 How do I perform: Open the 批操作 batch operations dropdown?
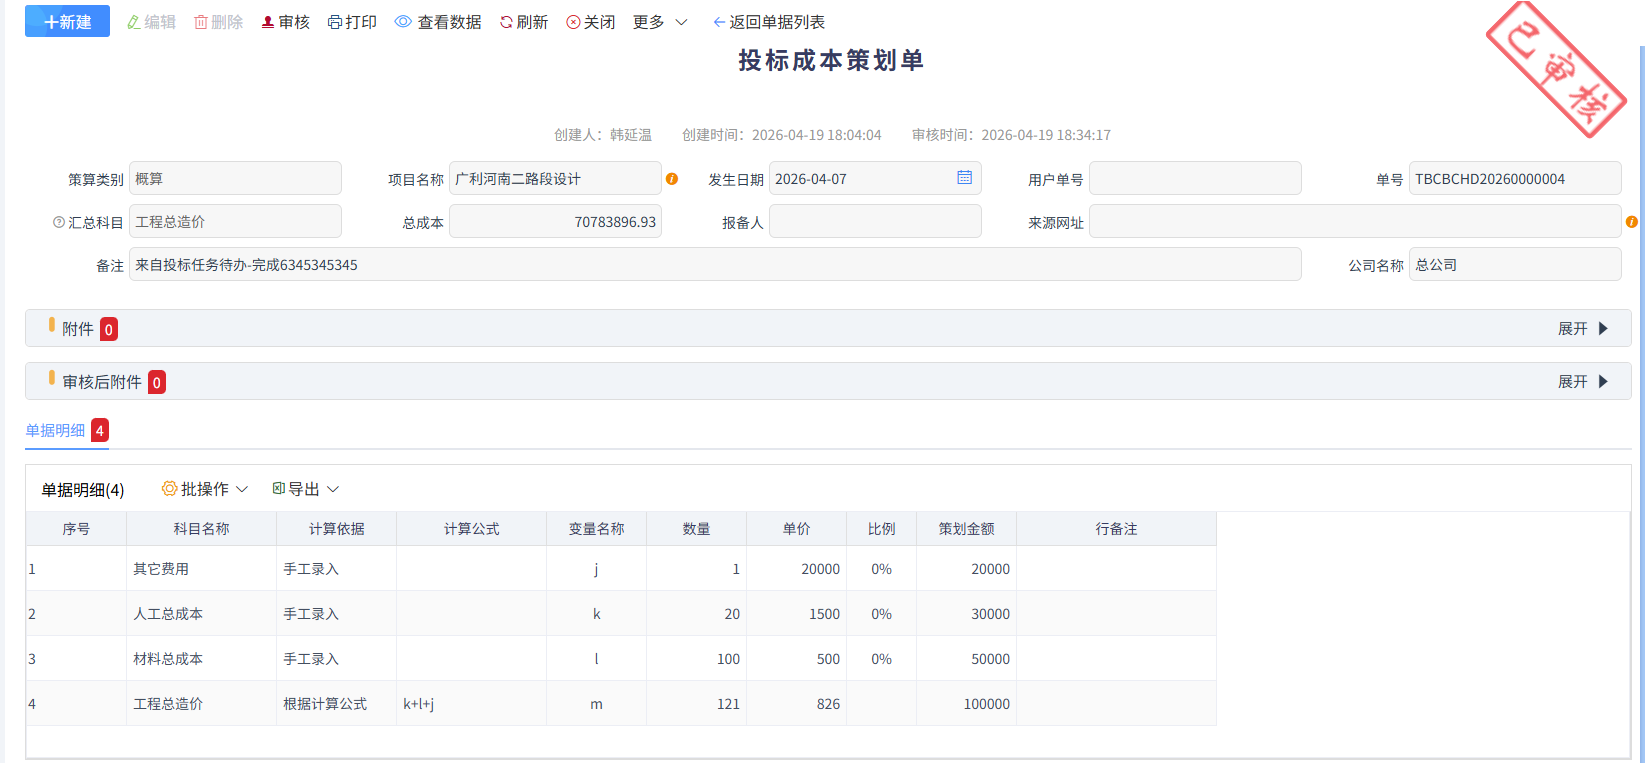coord(205,489)
